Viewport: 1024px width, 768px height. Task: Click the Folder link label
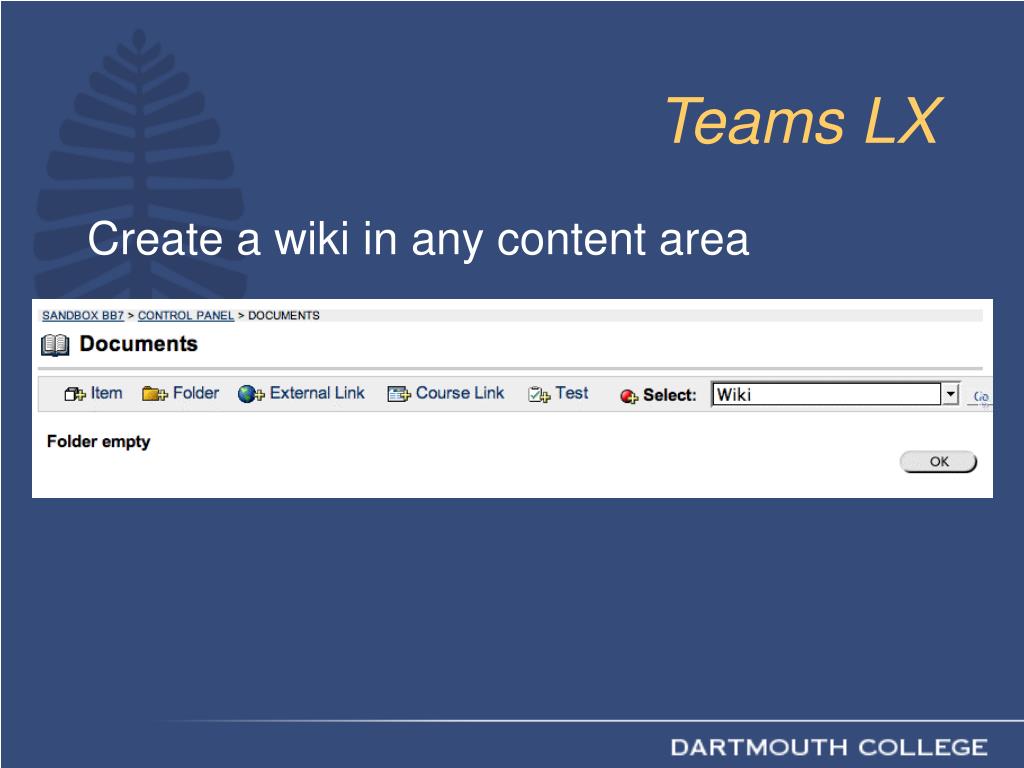(196, 393)
